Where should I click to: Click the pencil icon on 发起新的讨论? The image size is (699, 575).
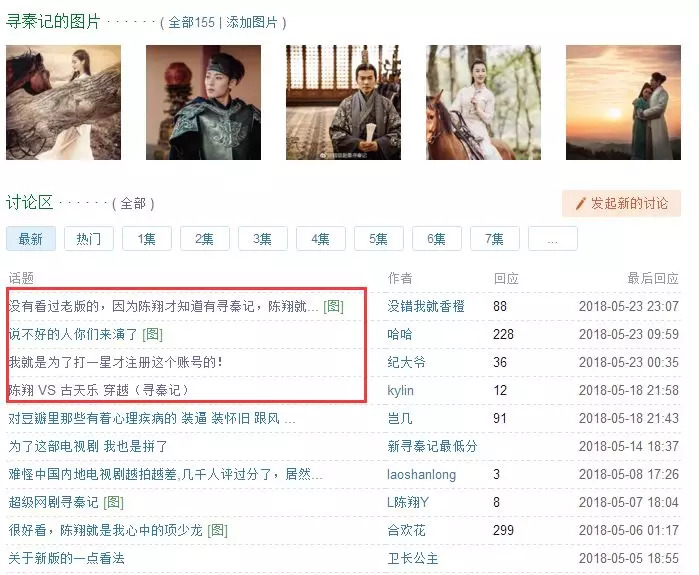580,204
